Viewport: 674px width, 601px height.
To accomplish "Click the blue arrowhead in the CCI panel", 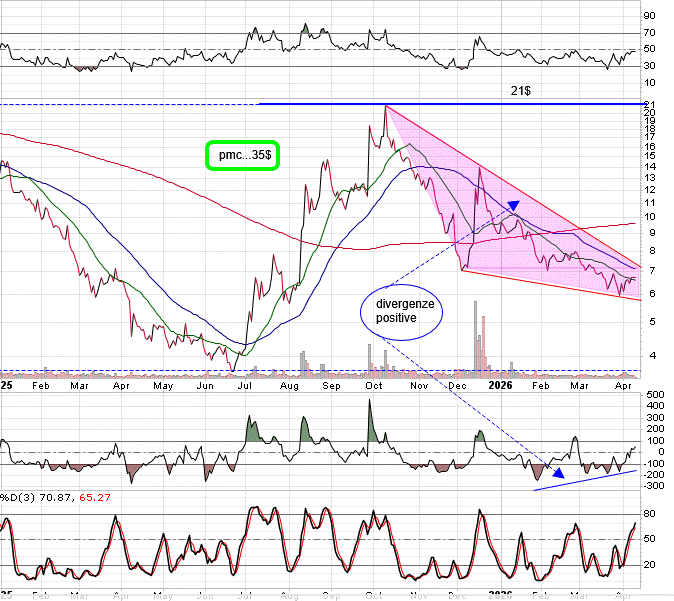I will click(560, 471).
